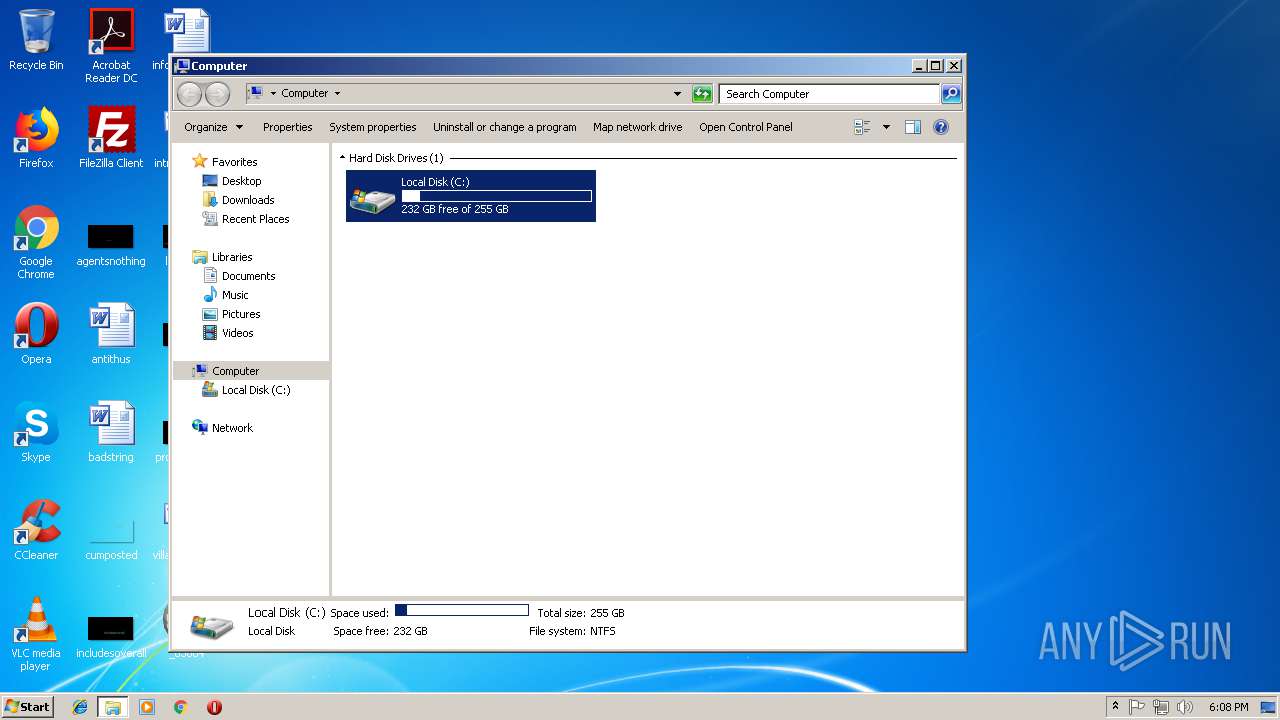Image resolution: width=1280 pixels, height=720 pixels.
Task: Click the network tray icon
Action: click(1161, 707)
